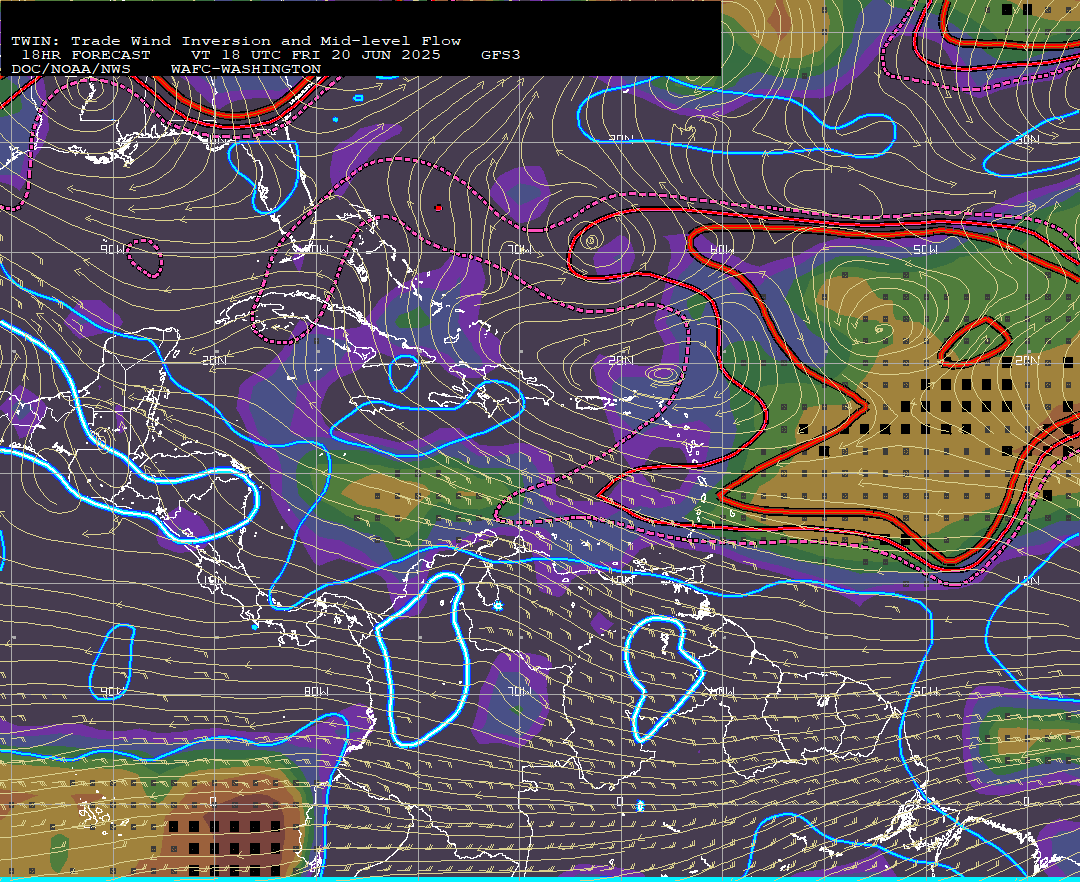The width and height of the screenshot is (1080, 882).
Task: Select the 'GFS3' model label
Action: click(x=500, y=55)
